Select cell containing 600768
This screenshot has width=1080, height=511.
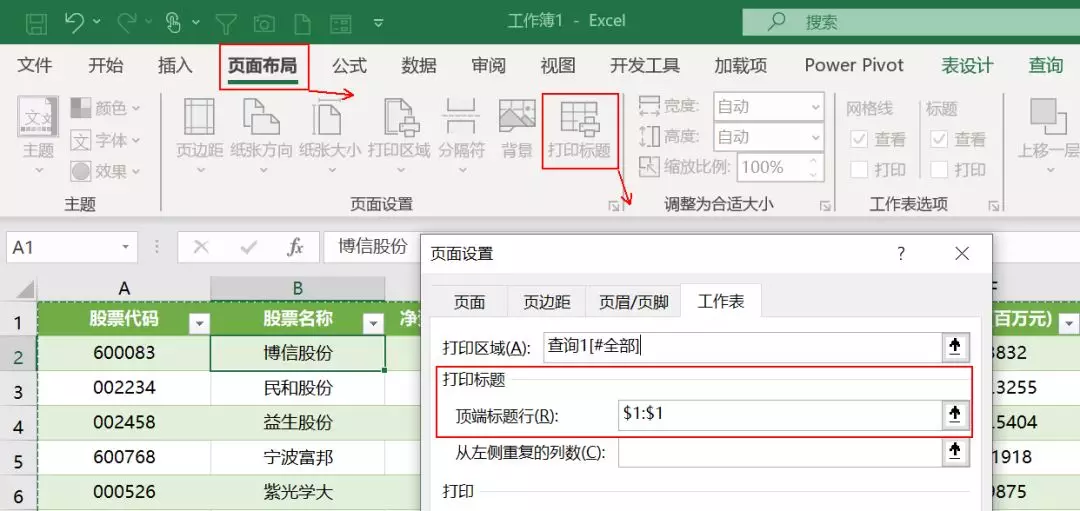point(124,457)
